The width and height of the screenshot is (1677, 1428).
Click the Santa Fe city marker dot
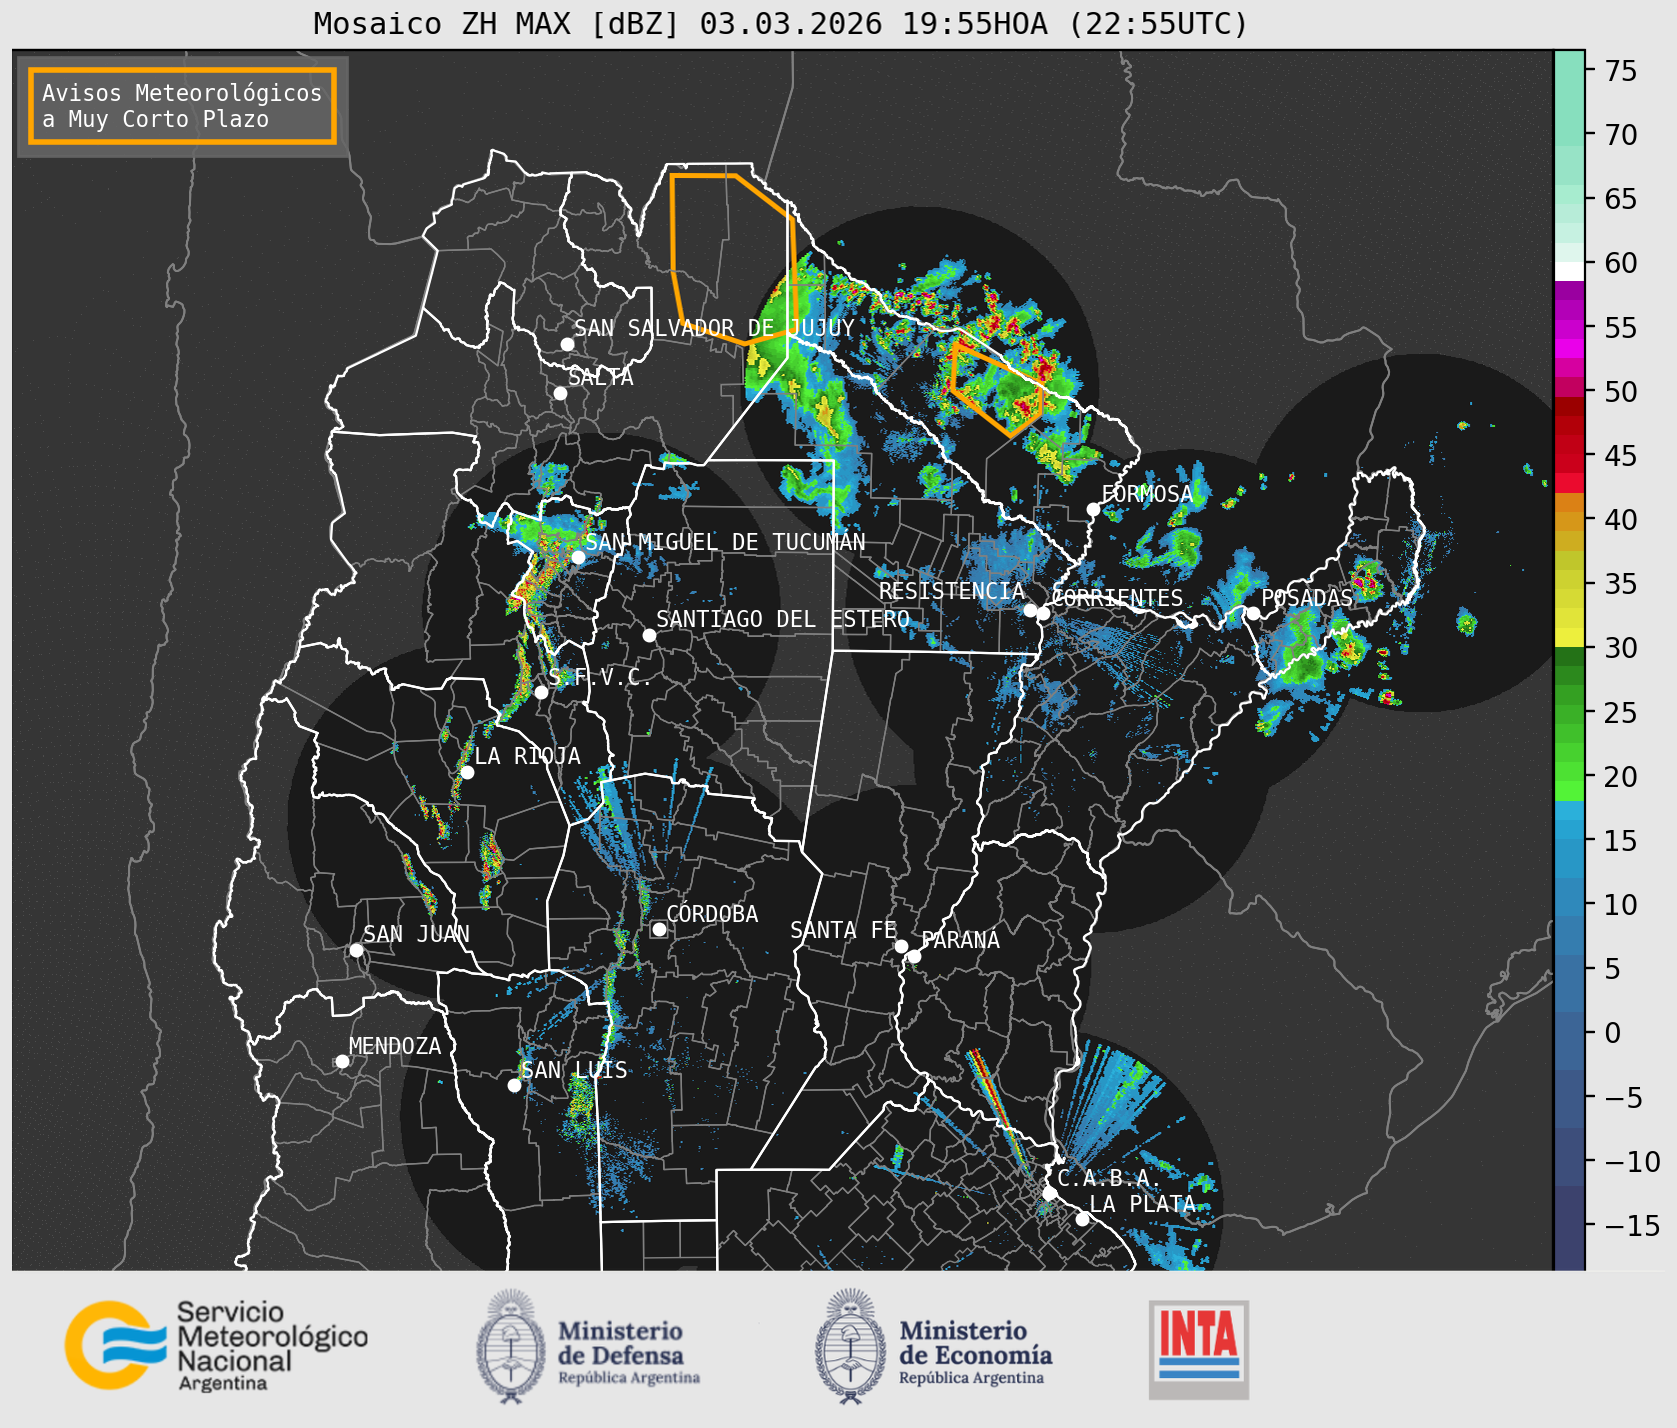click(901, 946)
